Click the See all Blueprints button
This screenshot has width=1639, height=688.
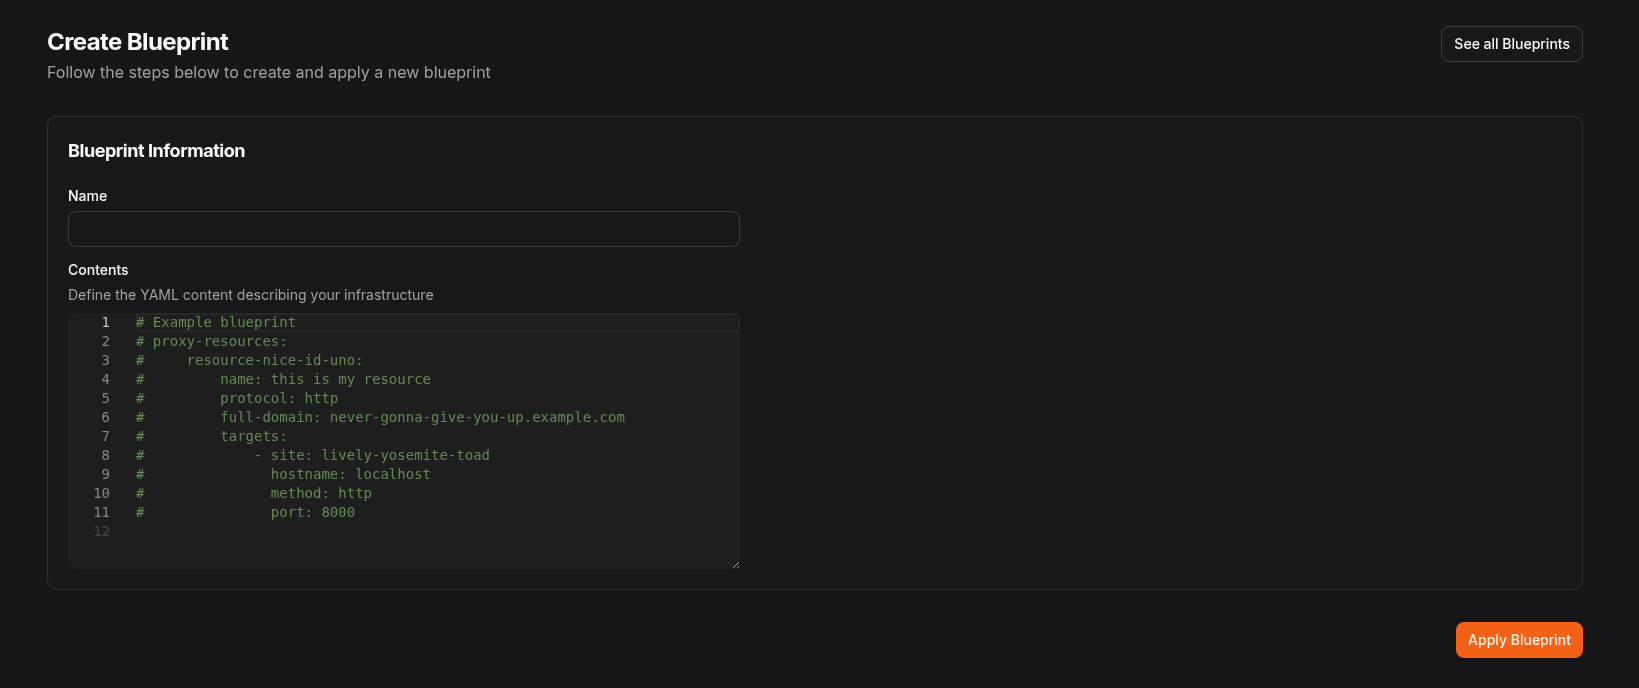[x=1511, y=44]
